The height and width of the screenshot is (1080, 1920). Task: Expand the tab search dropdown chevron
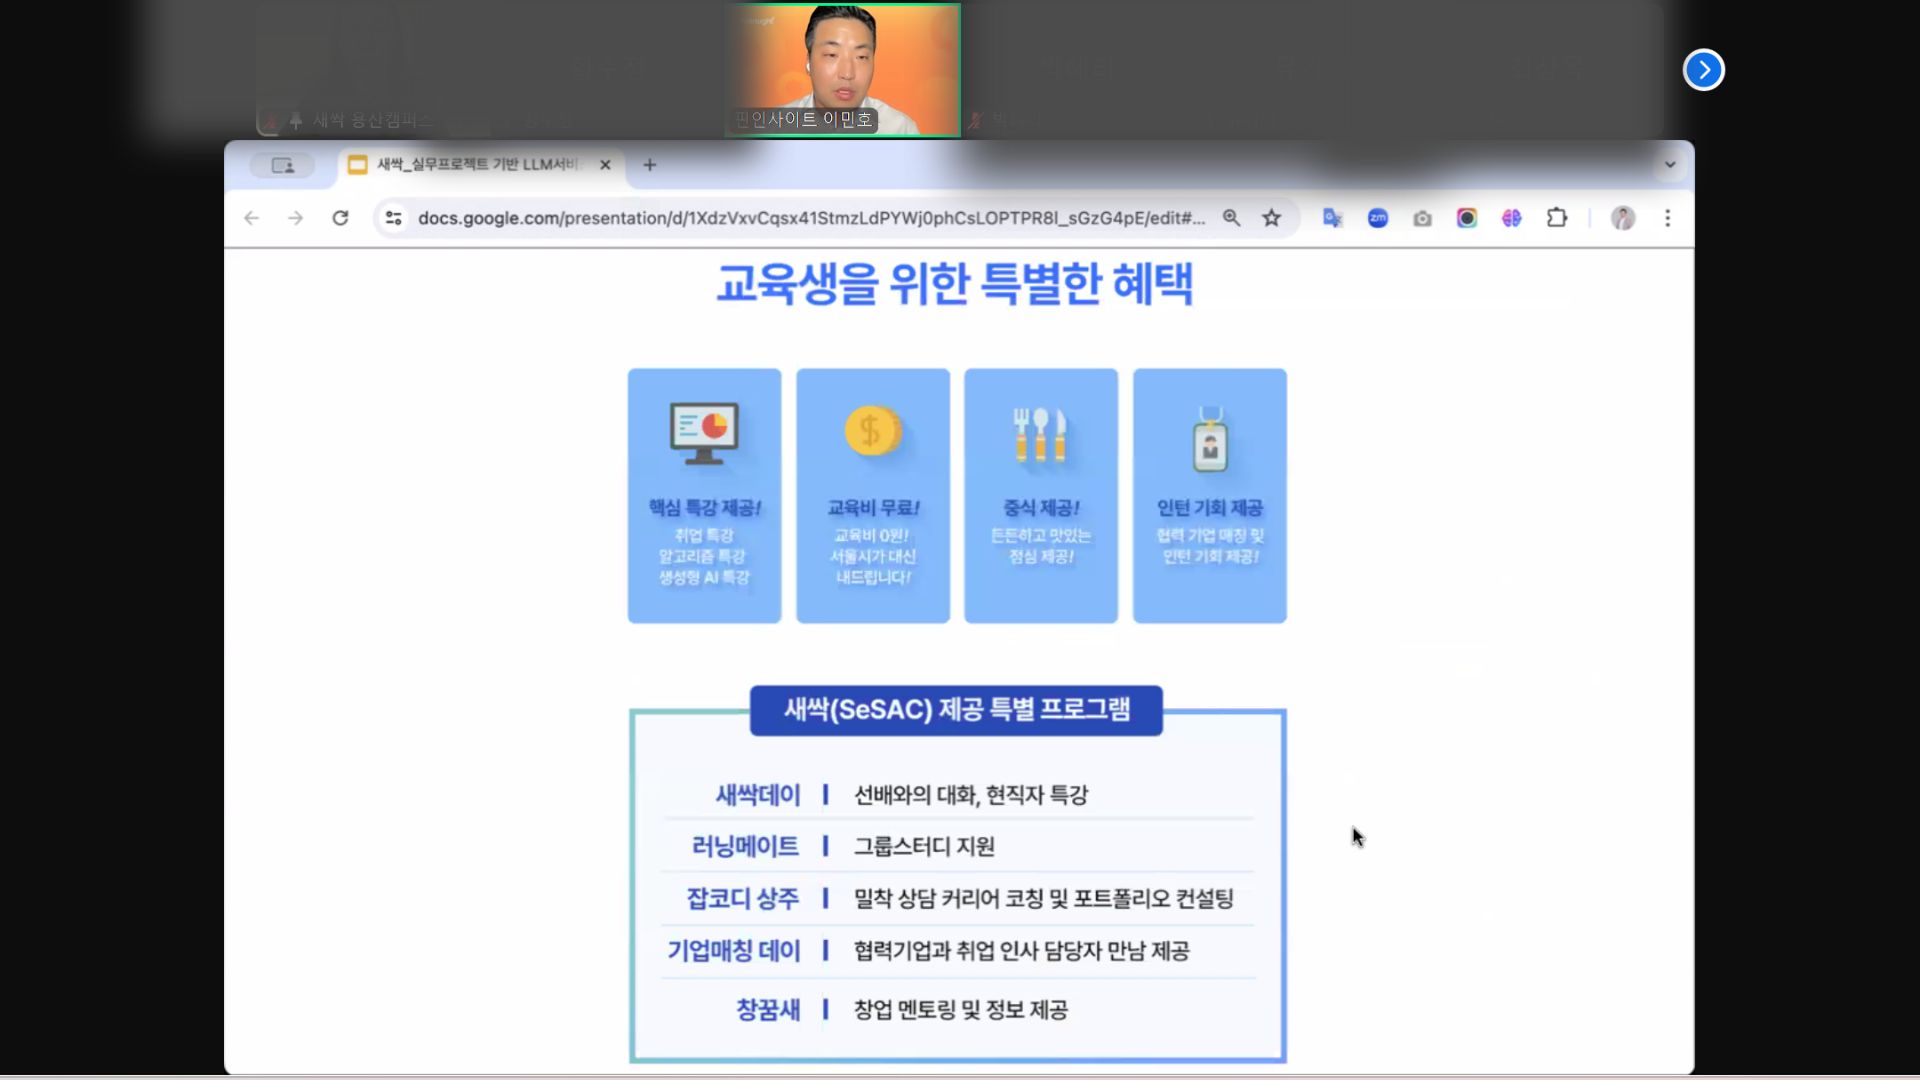point(1669,165)
